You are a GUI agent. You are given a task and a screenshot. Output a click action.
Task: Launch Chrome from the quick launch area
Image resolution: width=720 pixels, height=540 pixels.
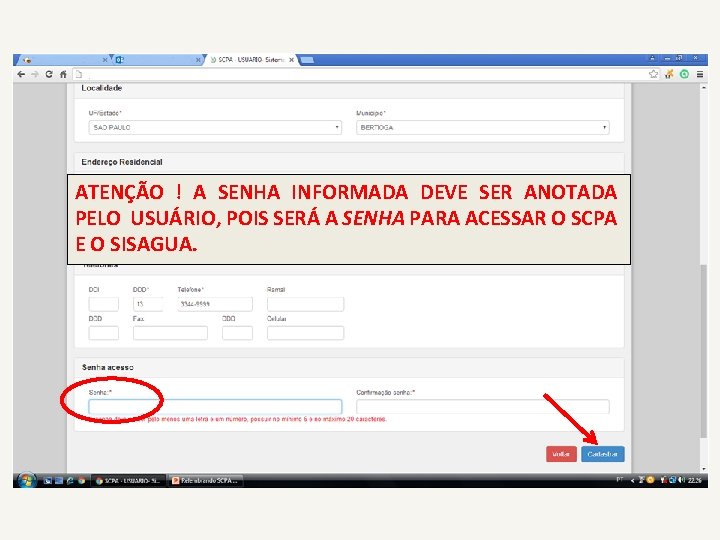(x=82, y=481)
